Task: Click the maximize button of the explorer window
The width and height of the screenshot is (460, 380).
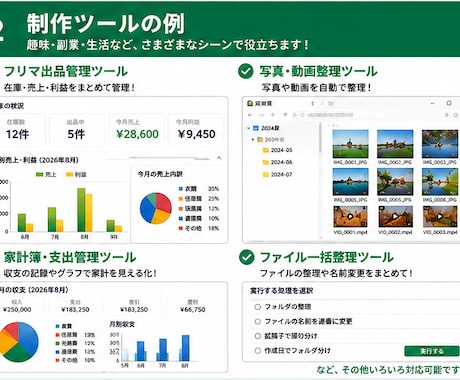Action: coord(449,103)
